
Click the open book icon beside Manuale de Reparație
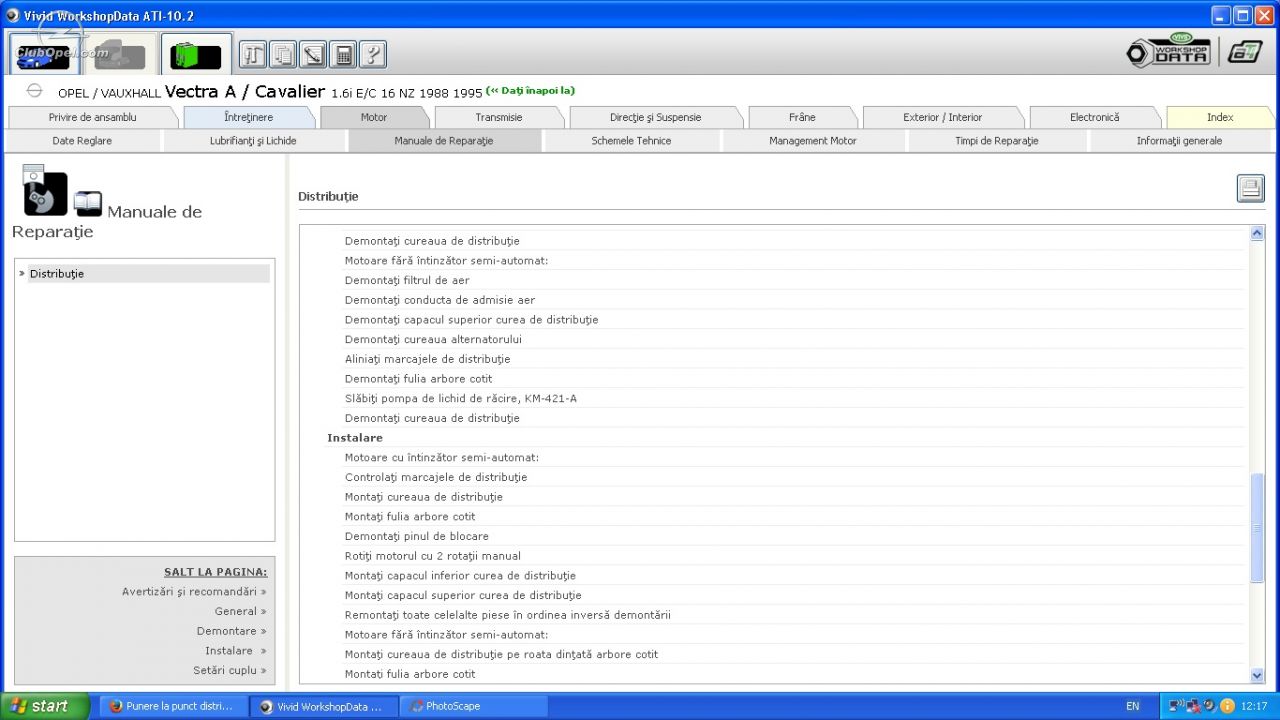tap(88, 204)
